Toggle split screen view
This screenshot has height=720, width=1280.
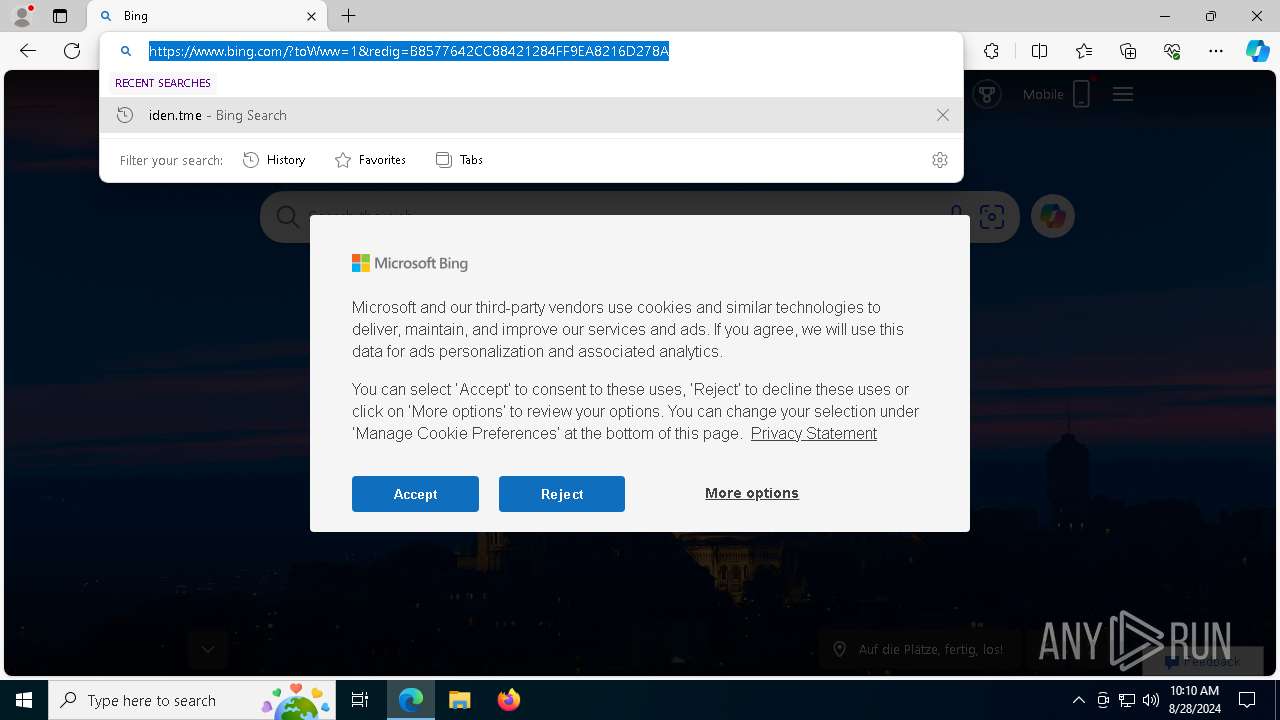[x=1039, y=51]
